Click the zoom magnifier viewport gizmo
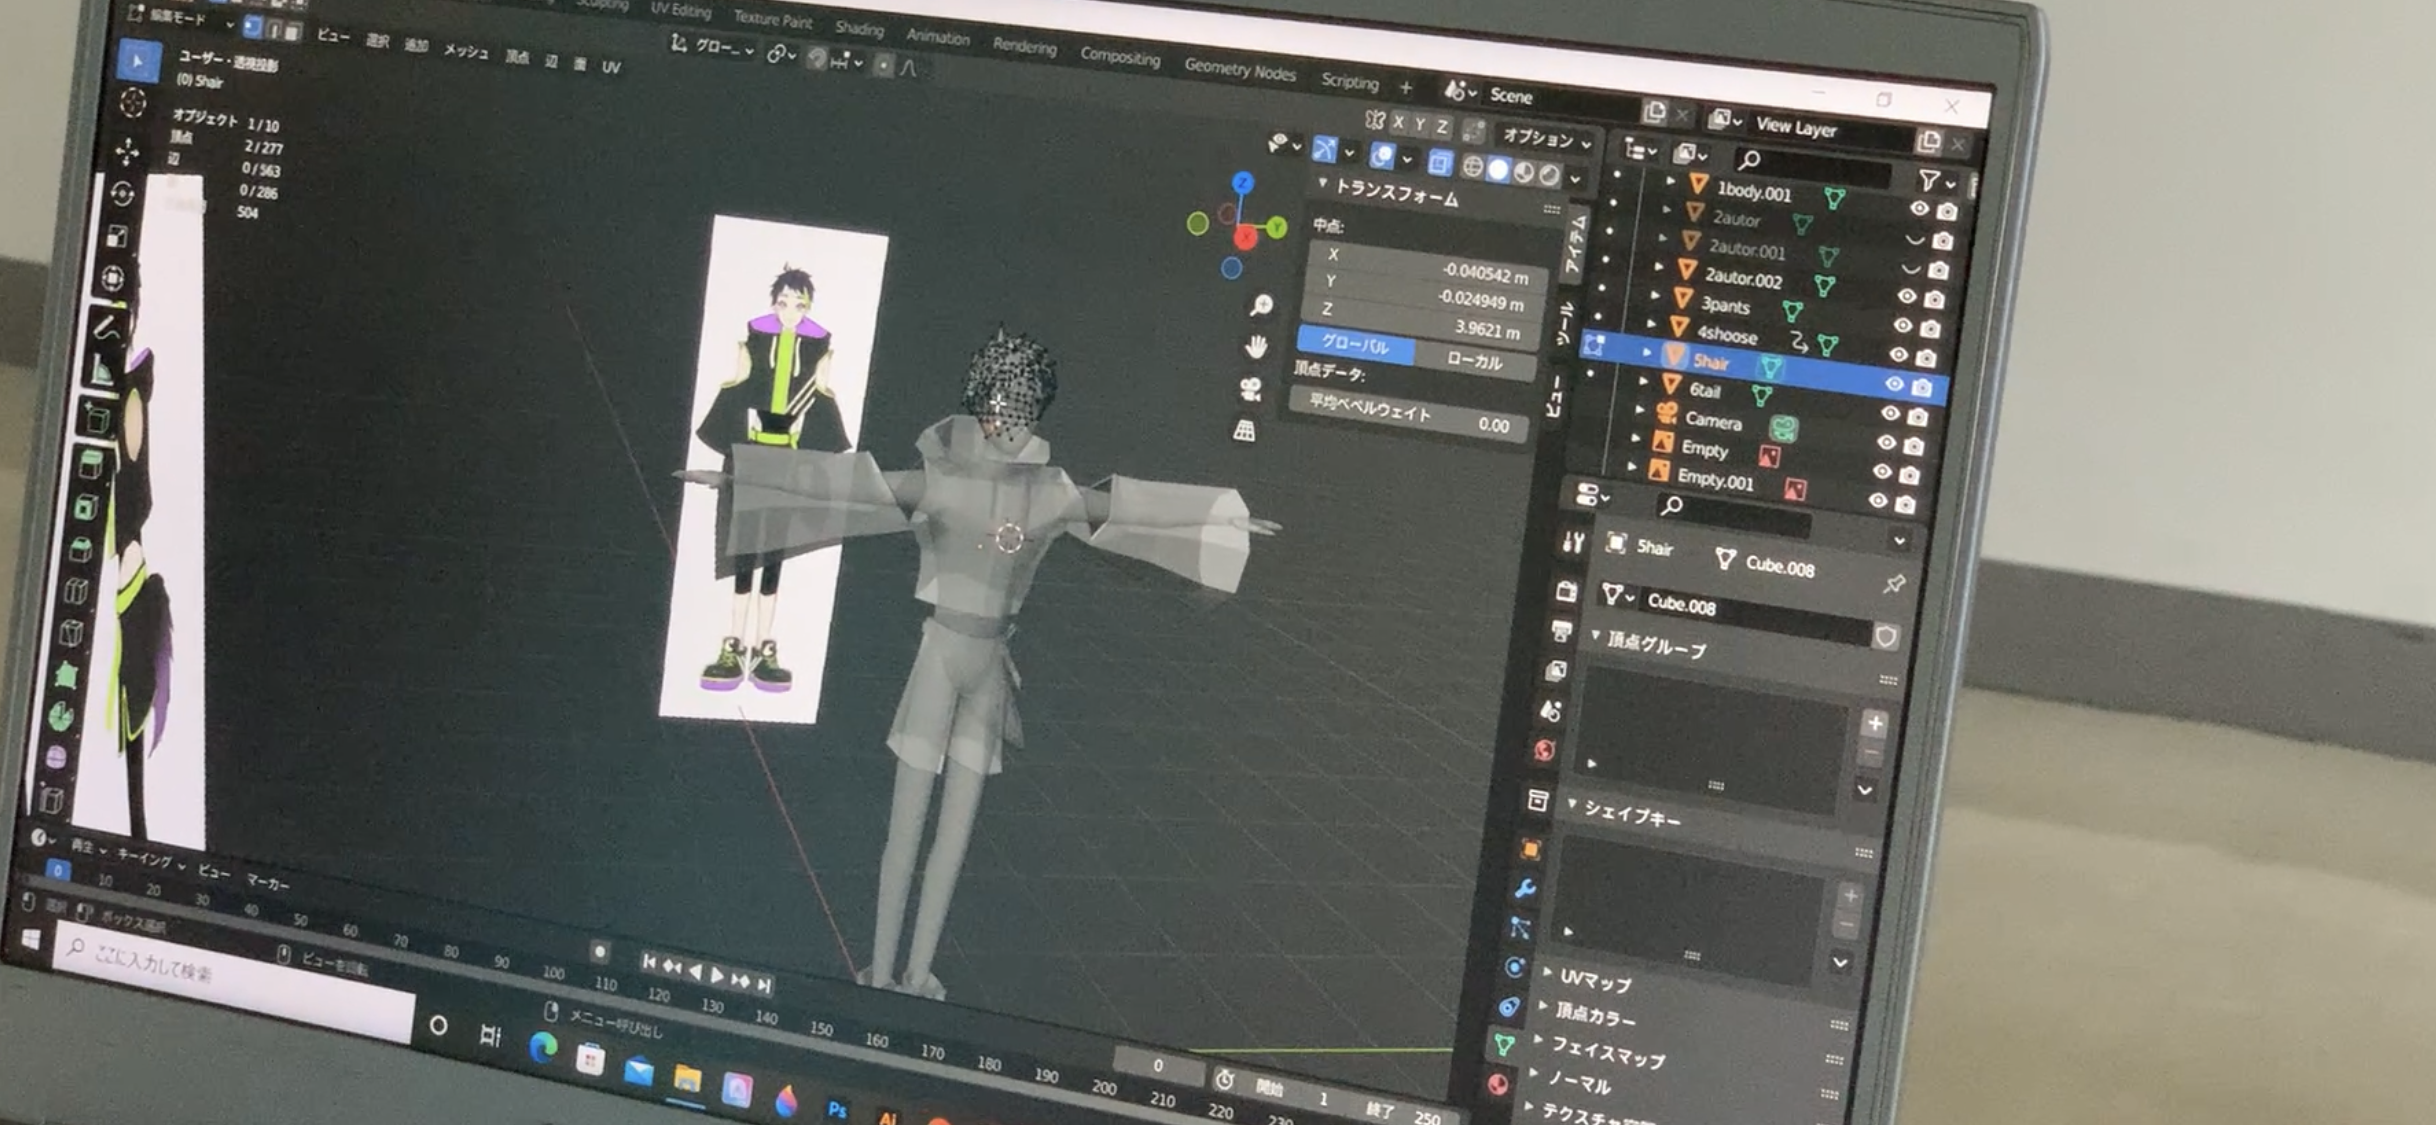 [x=1261, y=305]
